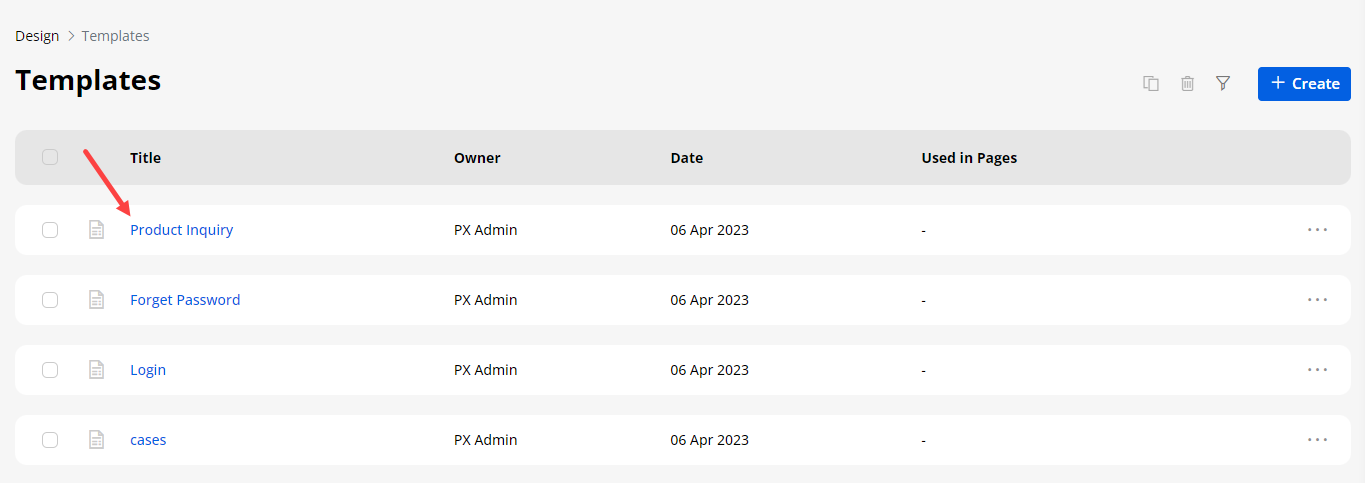The image size is (1365, 483).
Task: Open the Forget Password template link
Action: coord(185,300)
